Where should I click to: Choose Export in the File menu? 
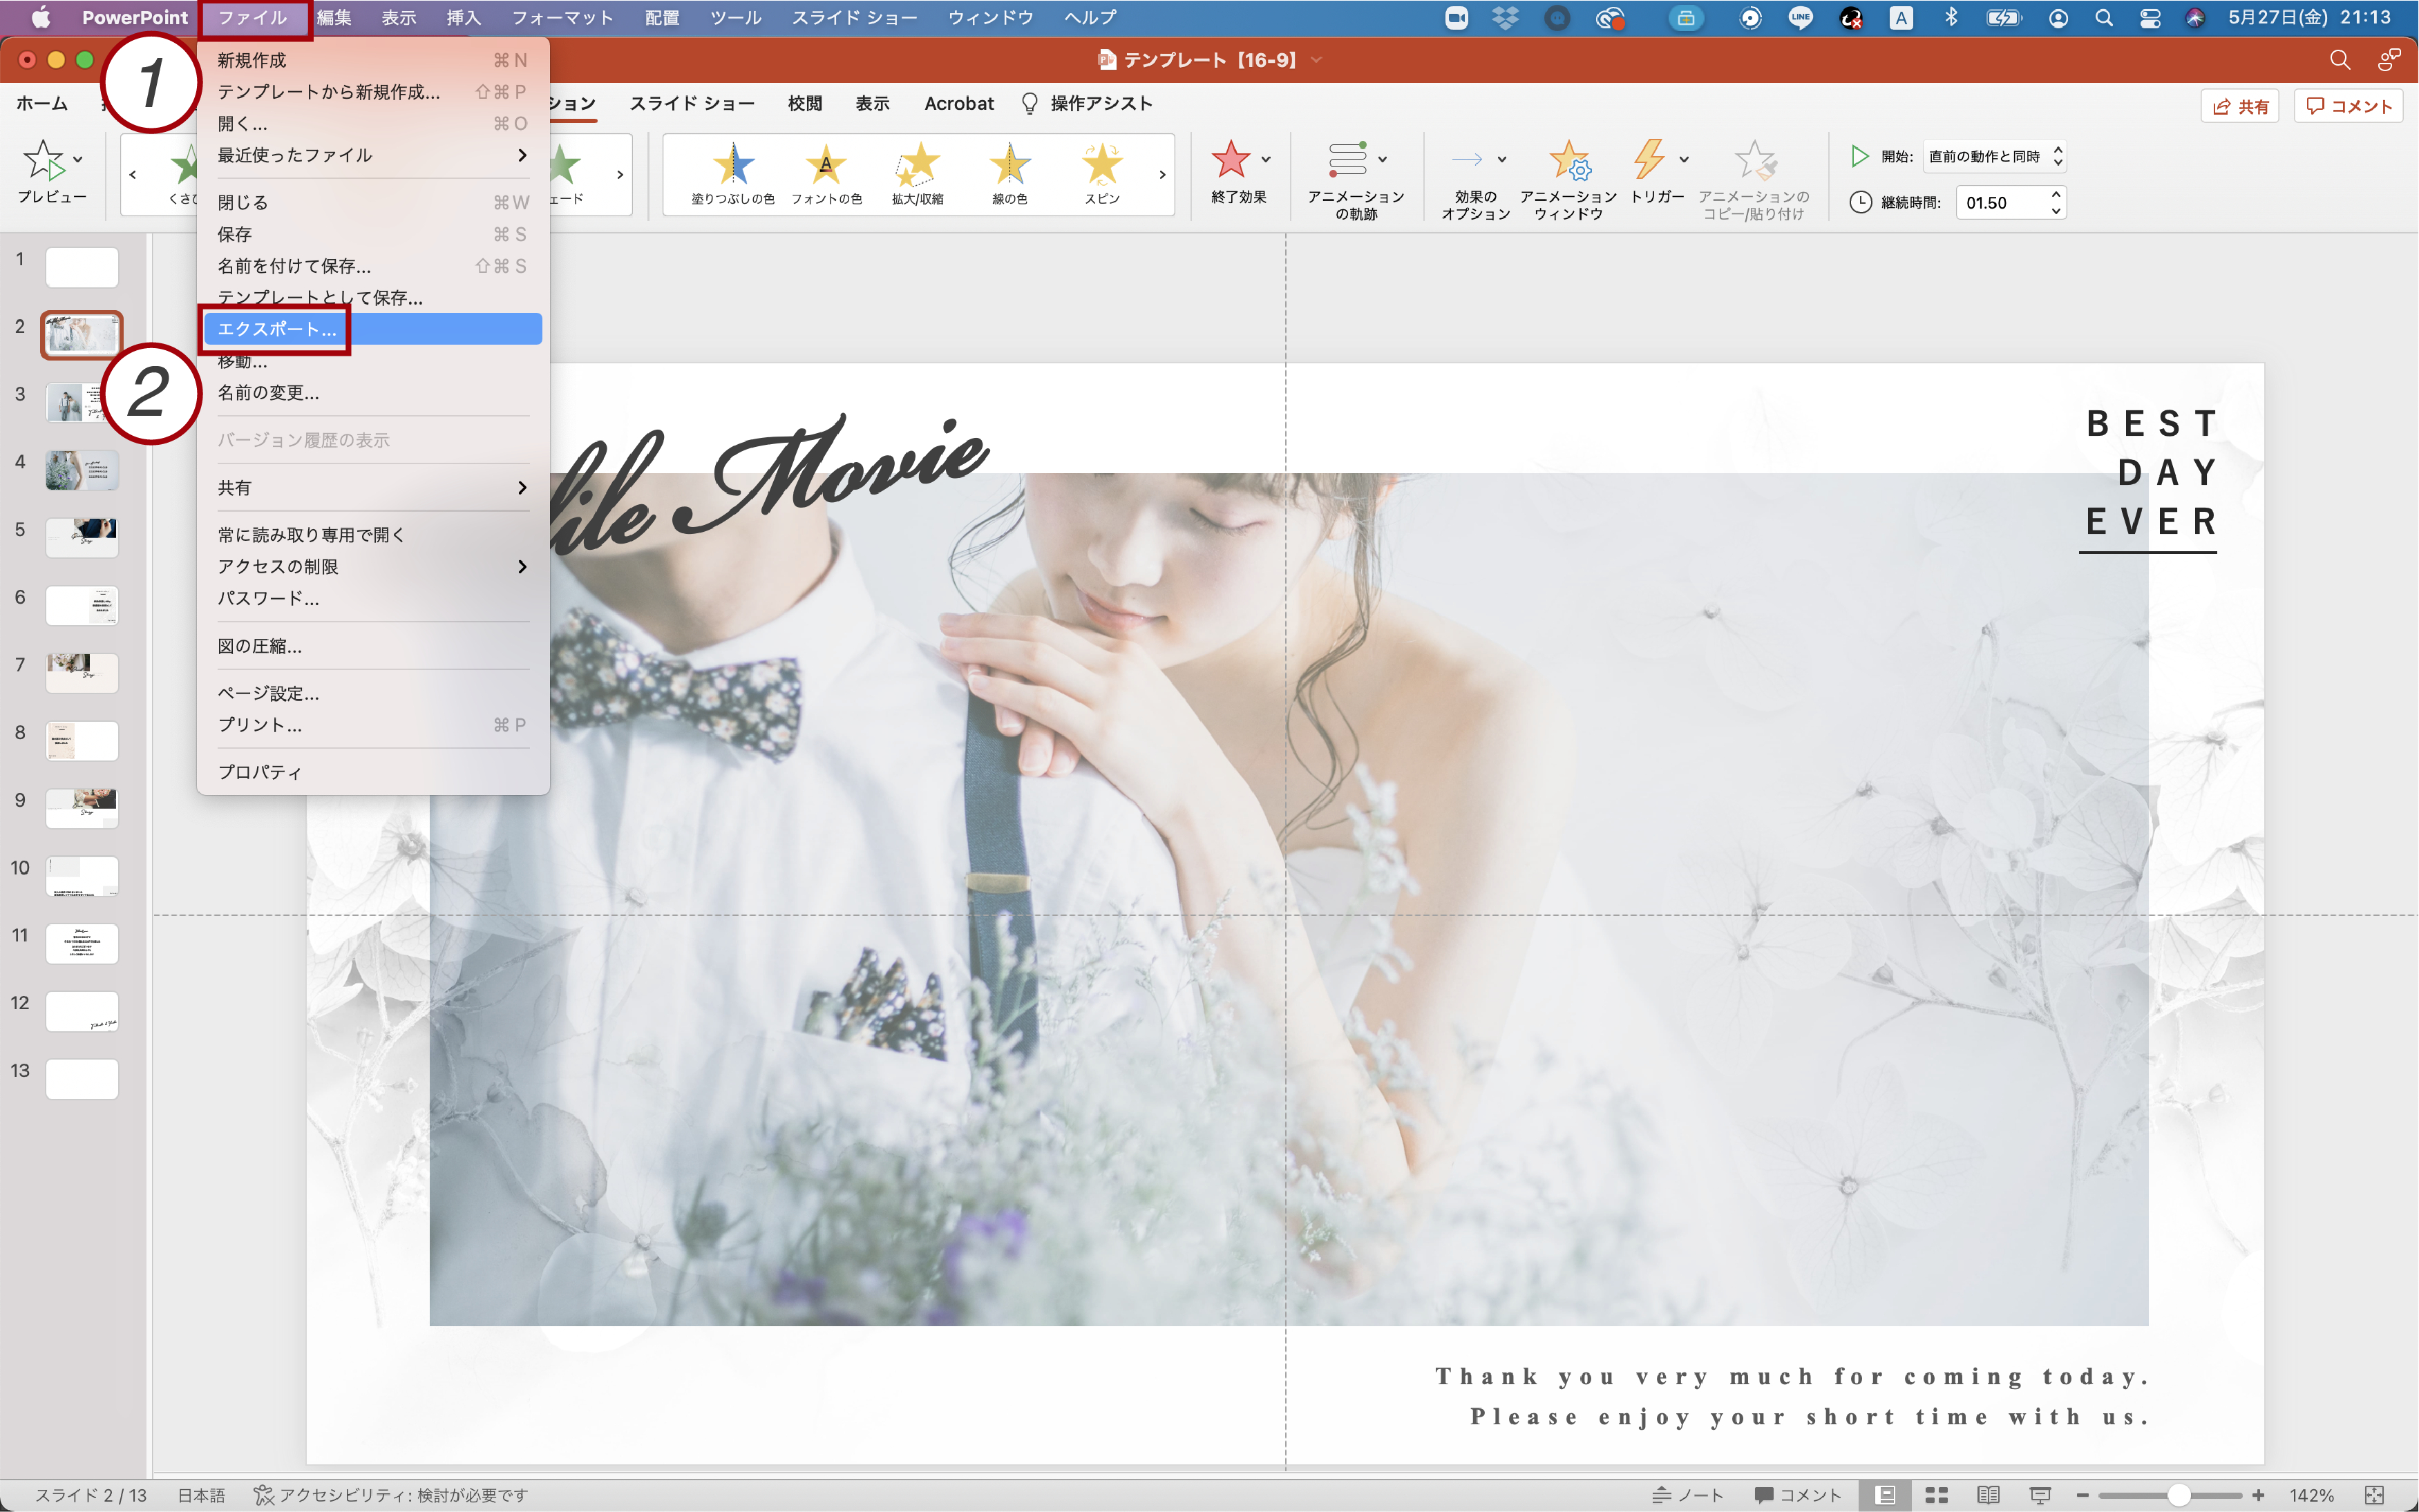click(x=372, y=329)
